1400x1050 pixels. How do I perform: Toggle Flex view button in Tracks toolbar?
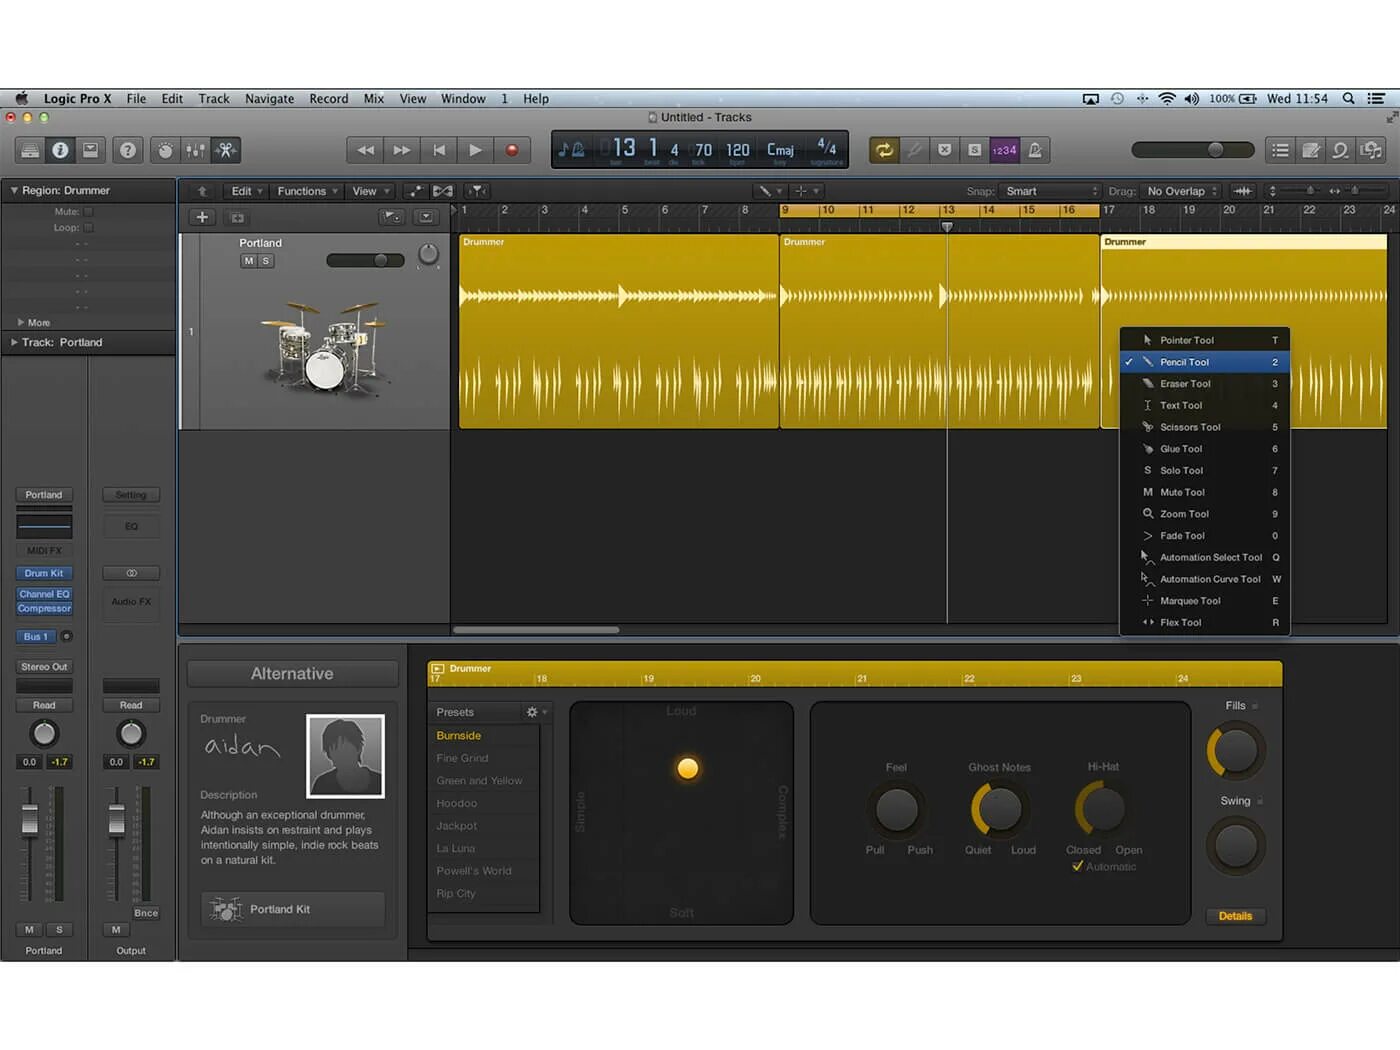442,191
